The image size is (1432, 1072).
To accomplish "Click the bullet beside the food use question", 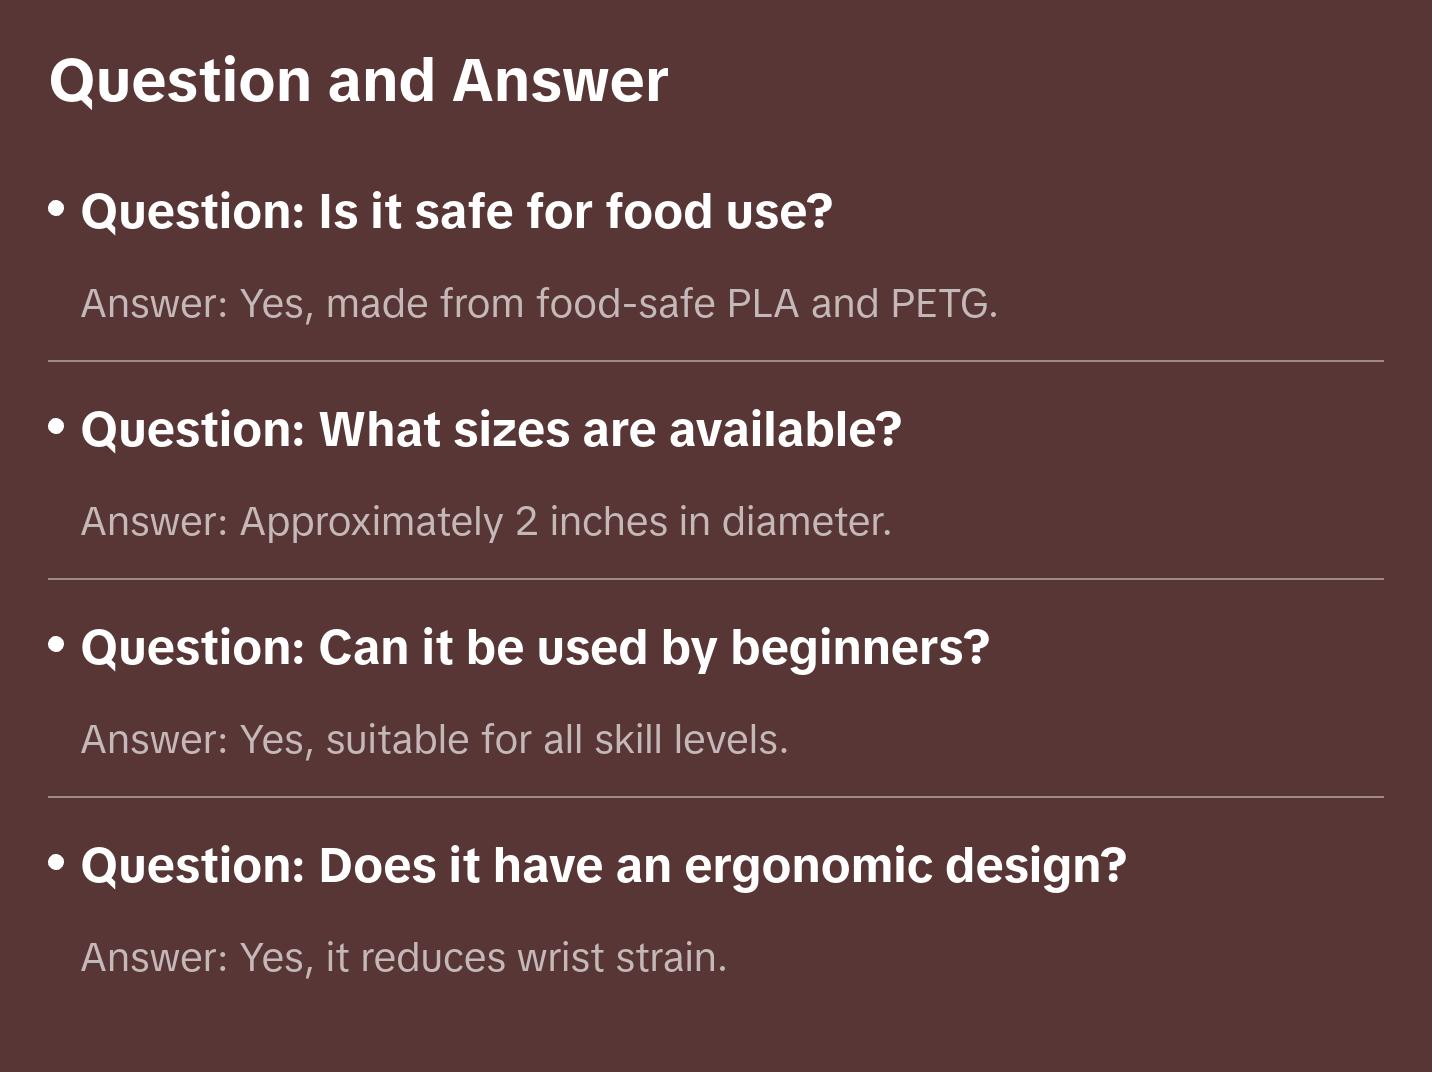I will 57,209.
